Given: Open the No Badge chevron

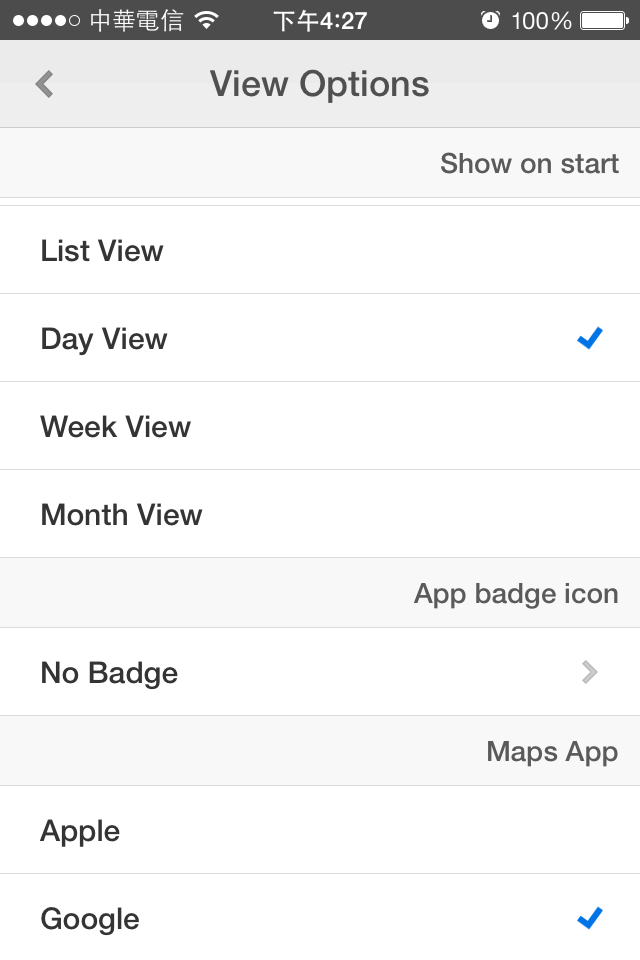Looking at the screenshot, I should click(589, 673).
